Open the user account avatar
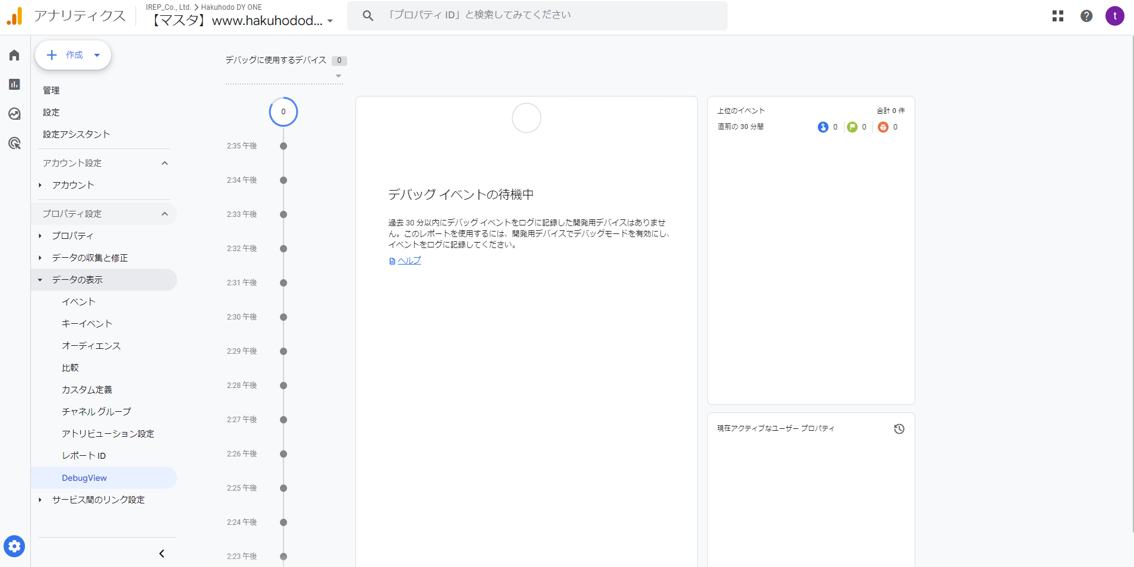The width and height of the screenshot is (1134, 567). [x=1114, y=16]
